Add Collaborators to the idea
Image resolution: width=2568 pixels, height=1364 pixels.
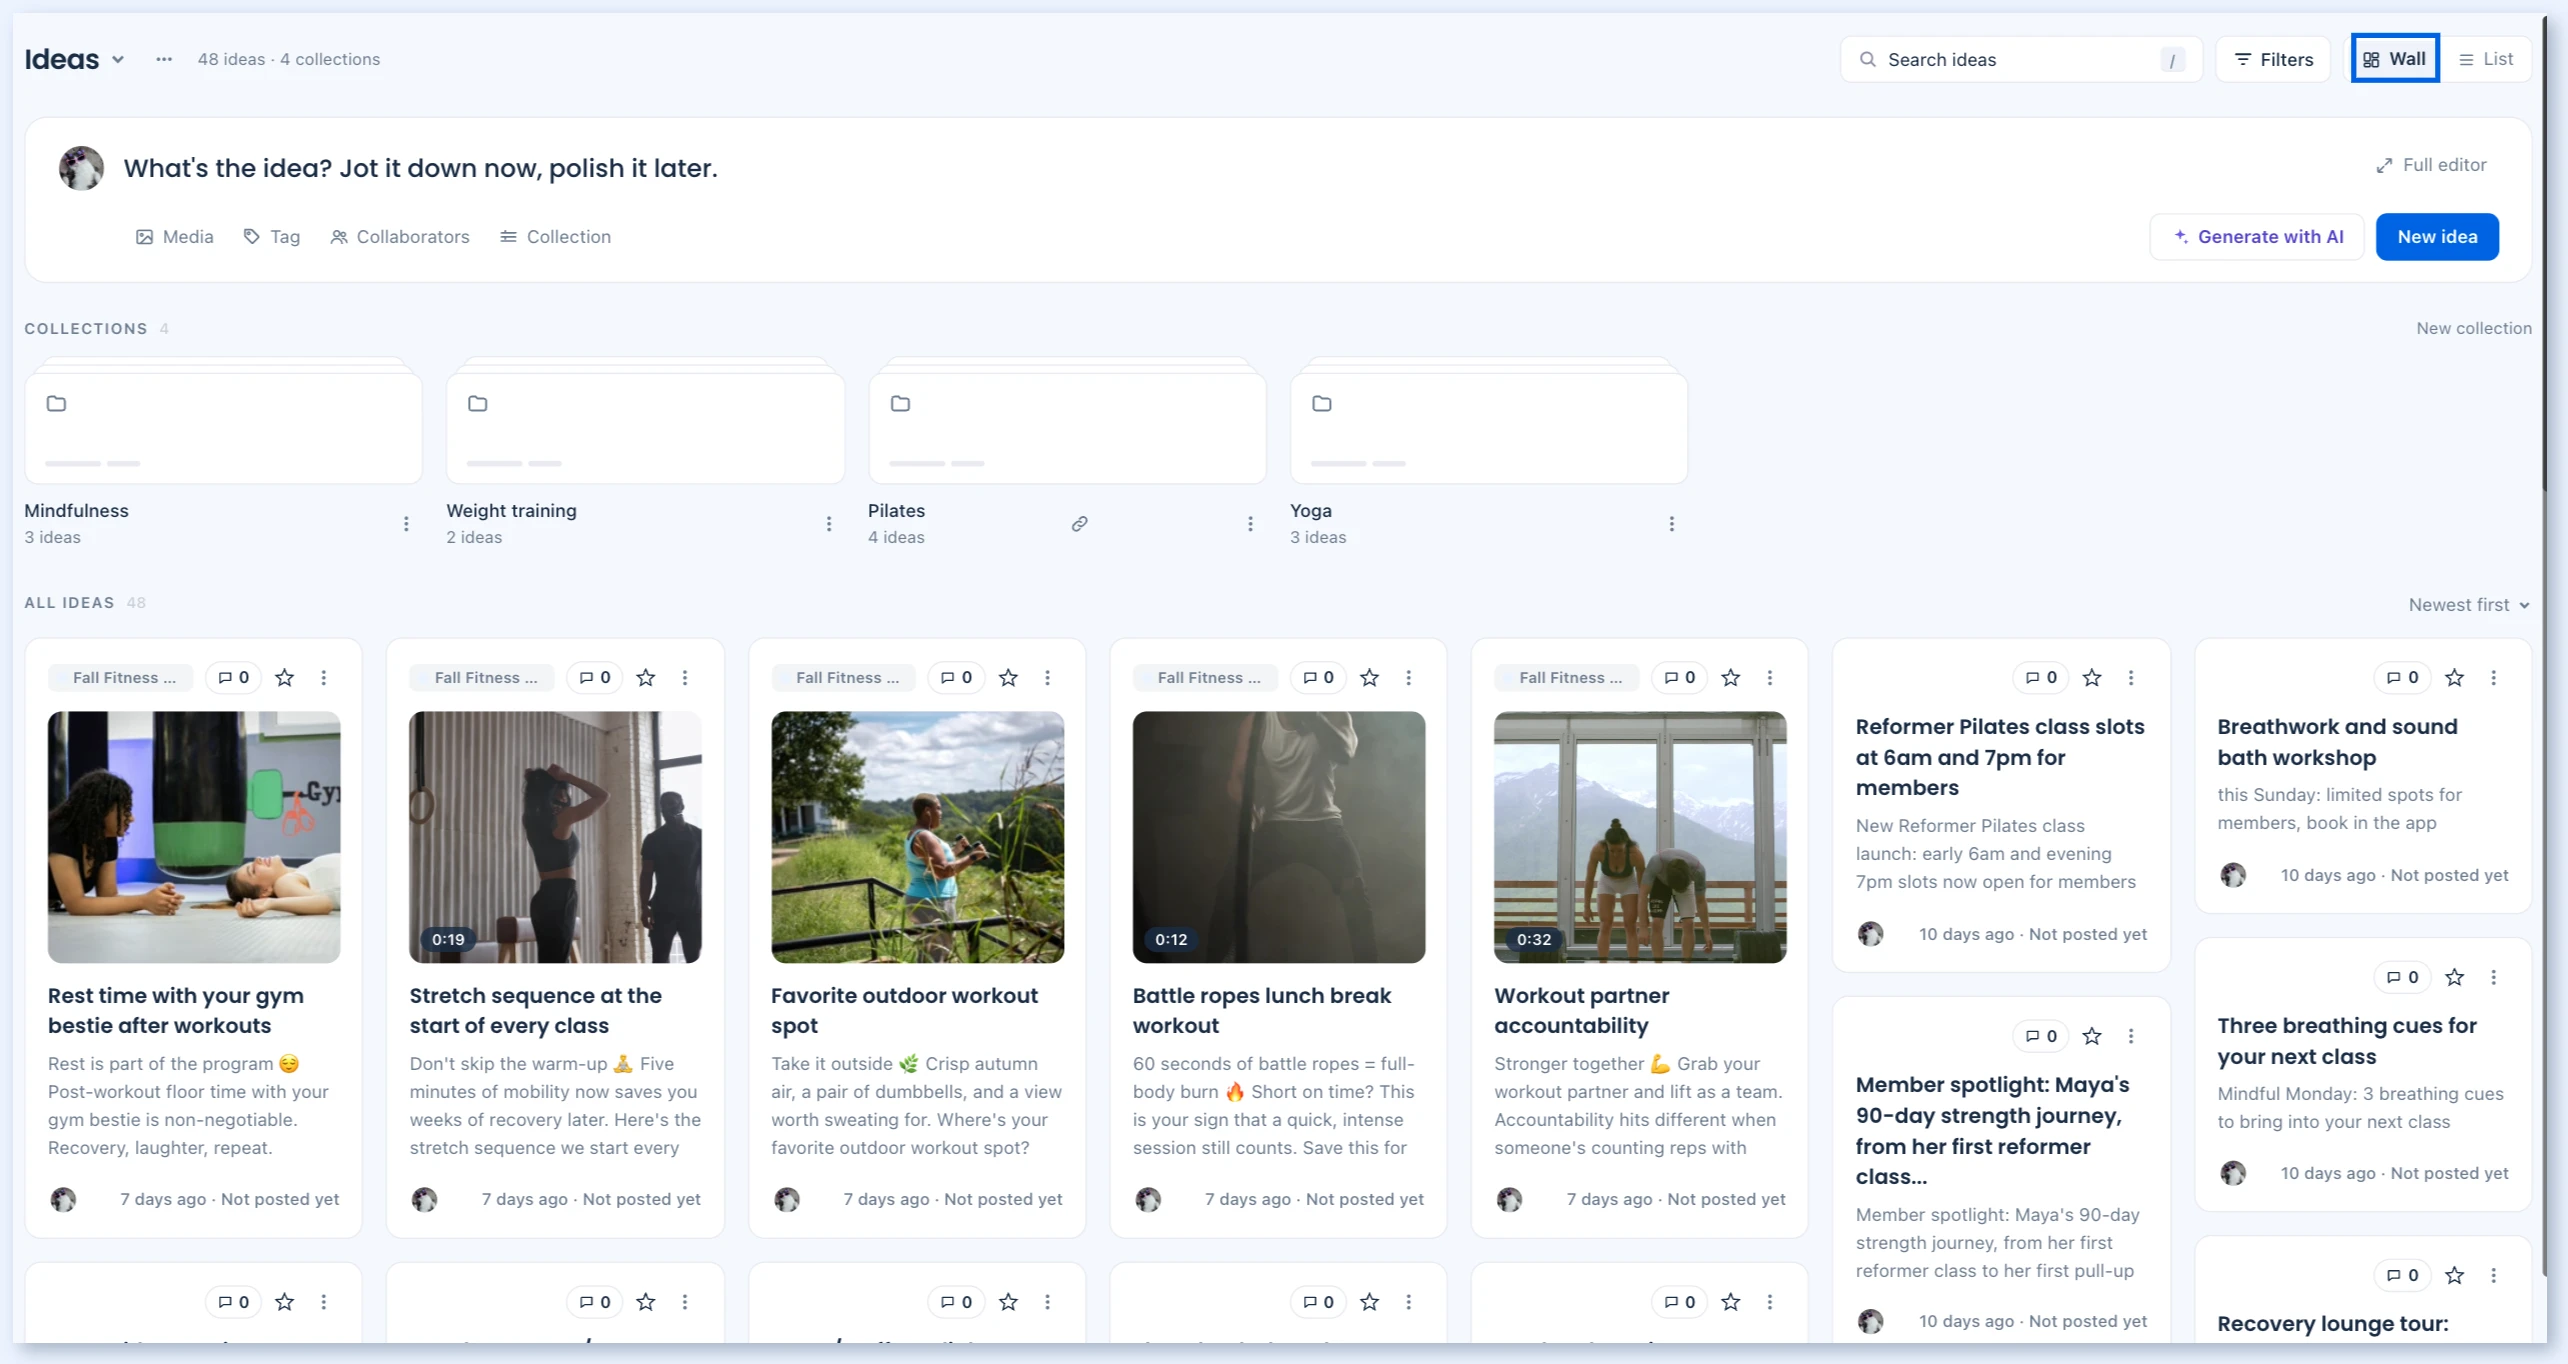tap(400, 237)
